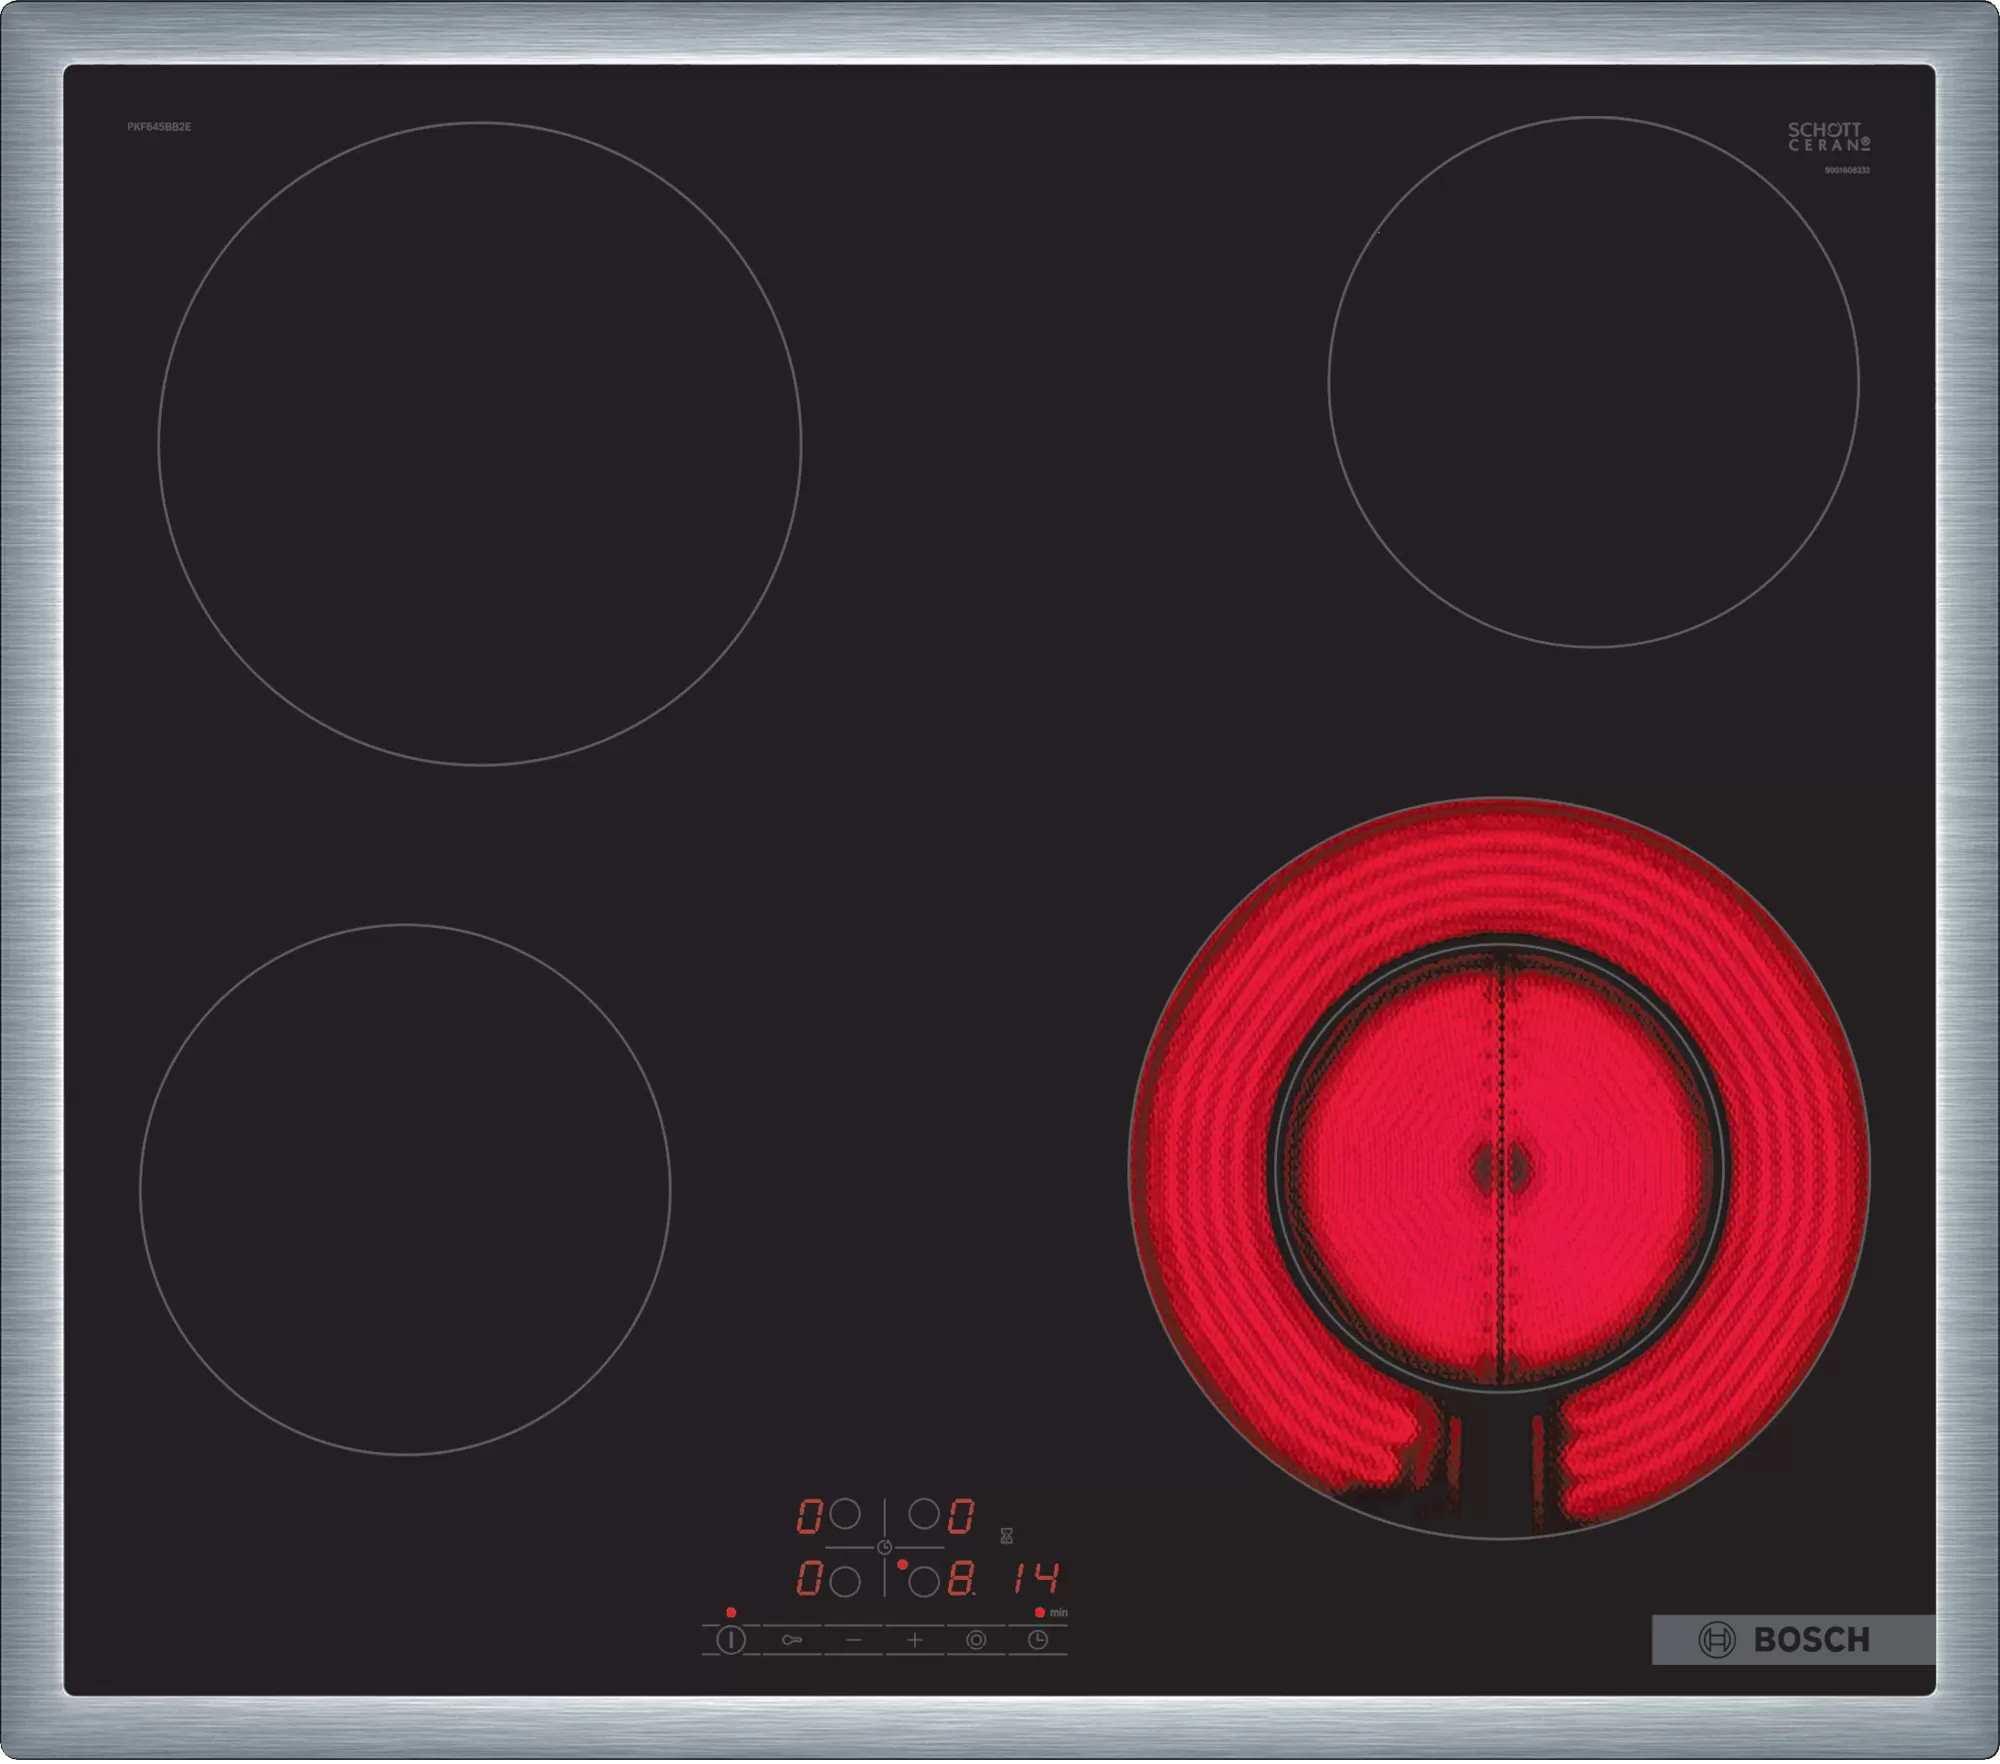Click the glowing red front-right burner
Screen dimensions: 2000x1764
[x=1498, y=1167]
